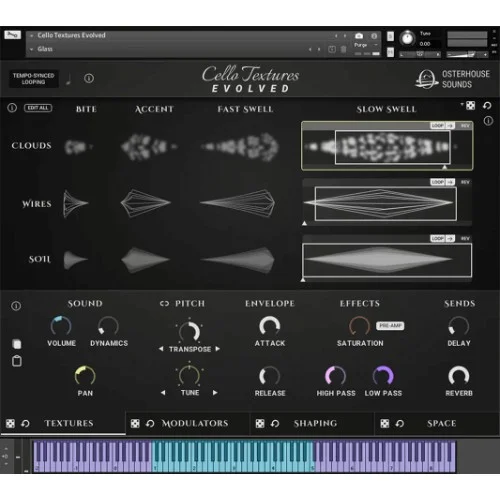The width and height of the screenshot is (500, 500).
Task: Step Transpose up with the right arrow
Action: pyautogui.click(x=218, y=349)
